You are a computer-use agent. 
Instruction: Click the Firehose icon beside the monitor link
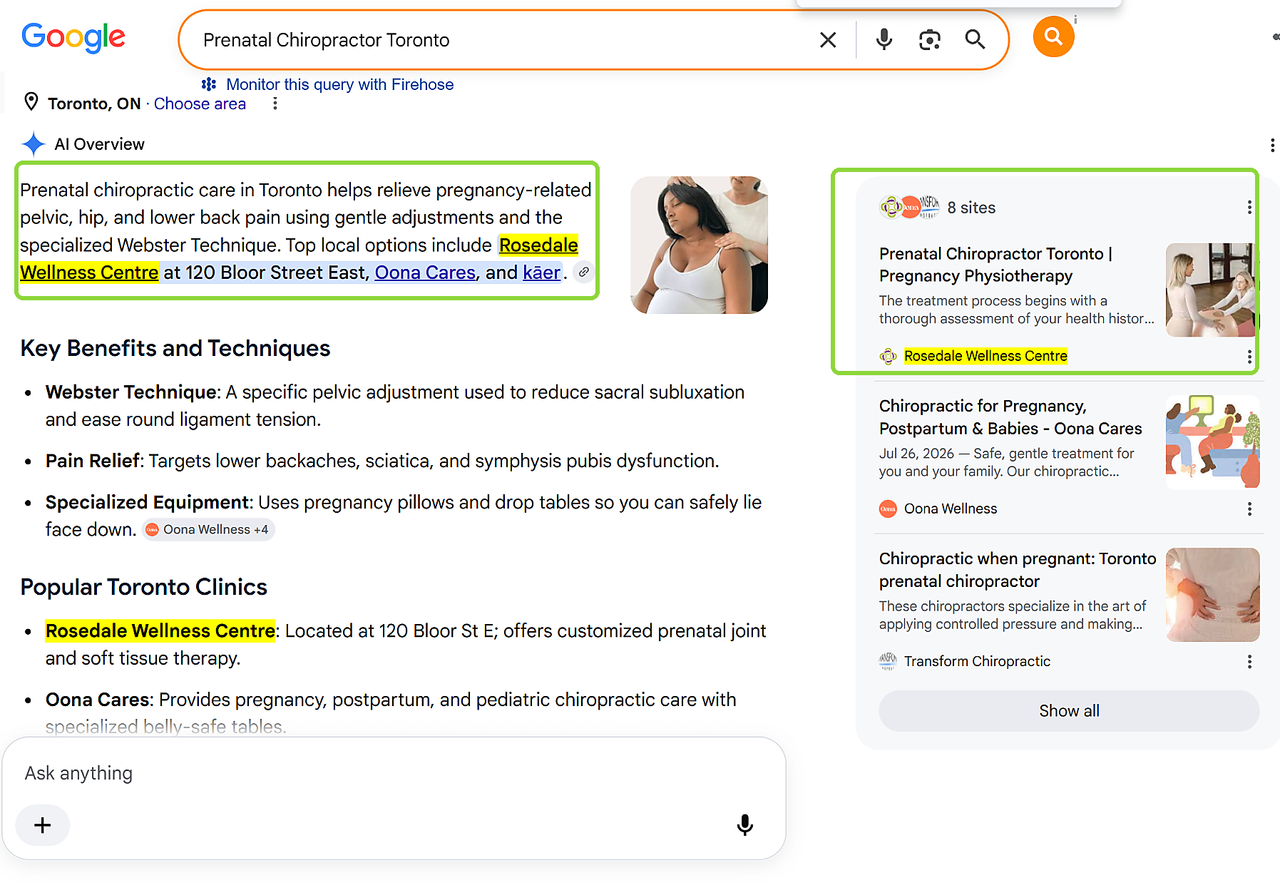click(x=209, y=84)
